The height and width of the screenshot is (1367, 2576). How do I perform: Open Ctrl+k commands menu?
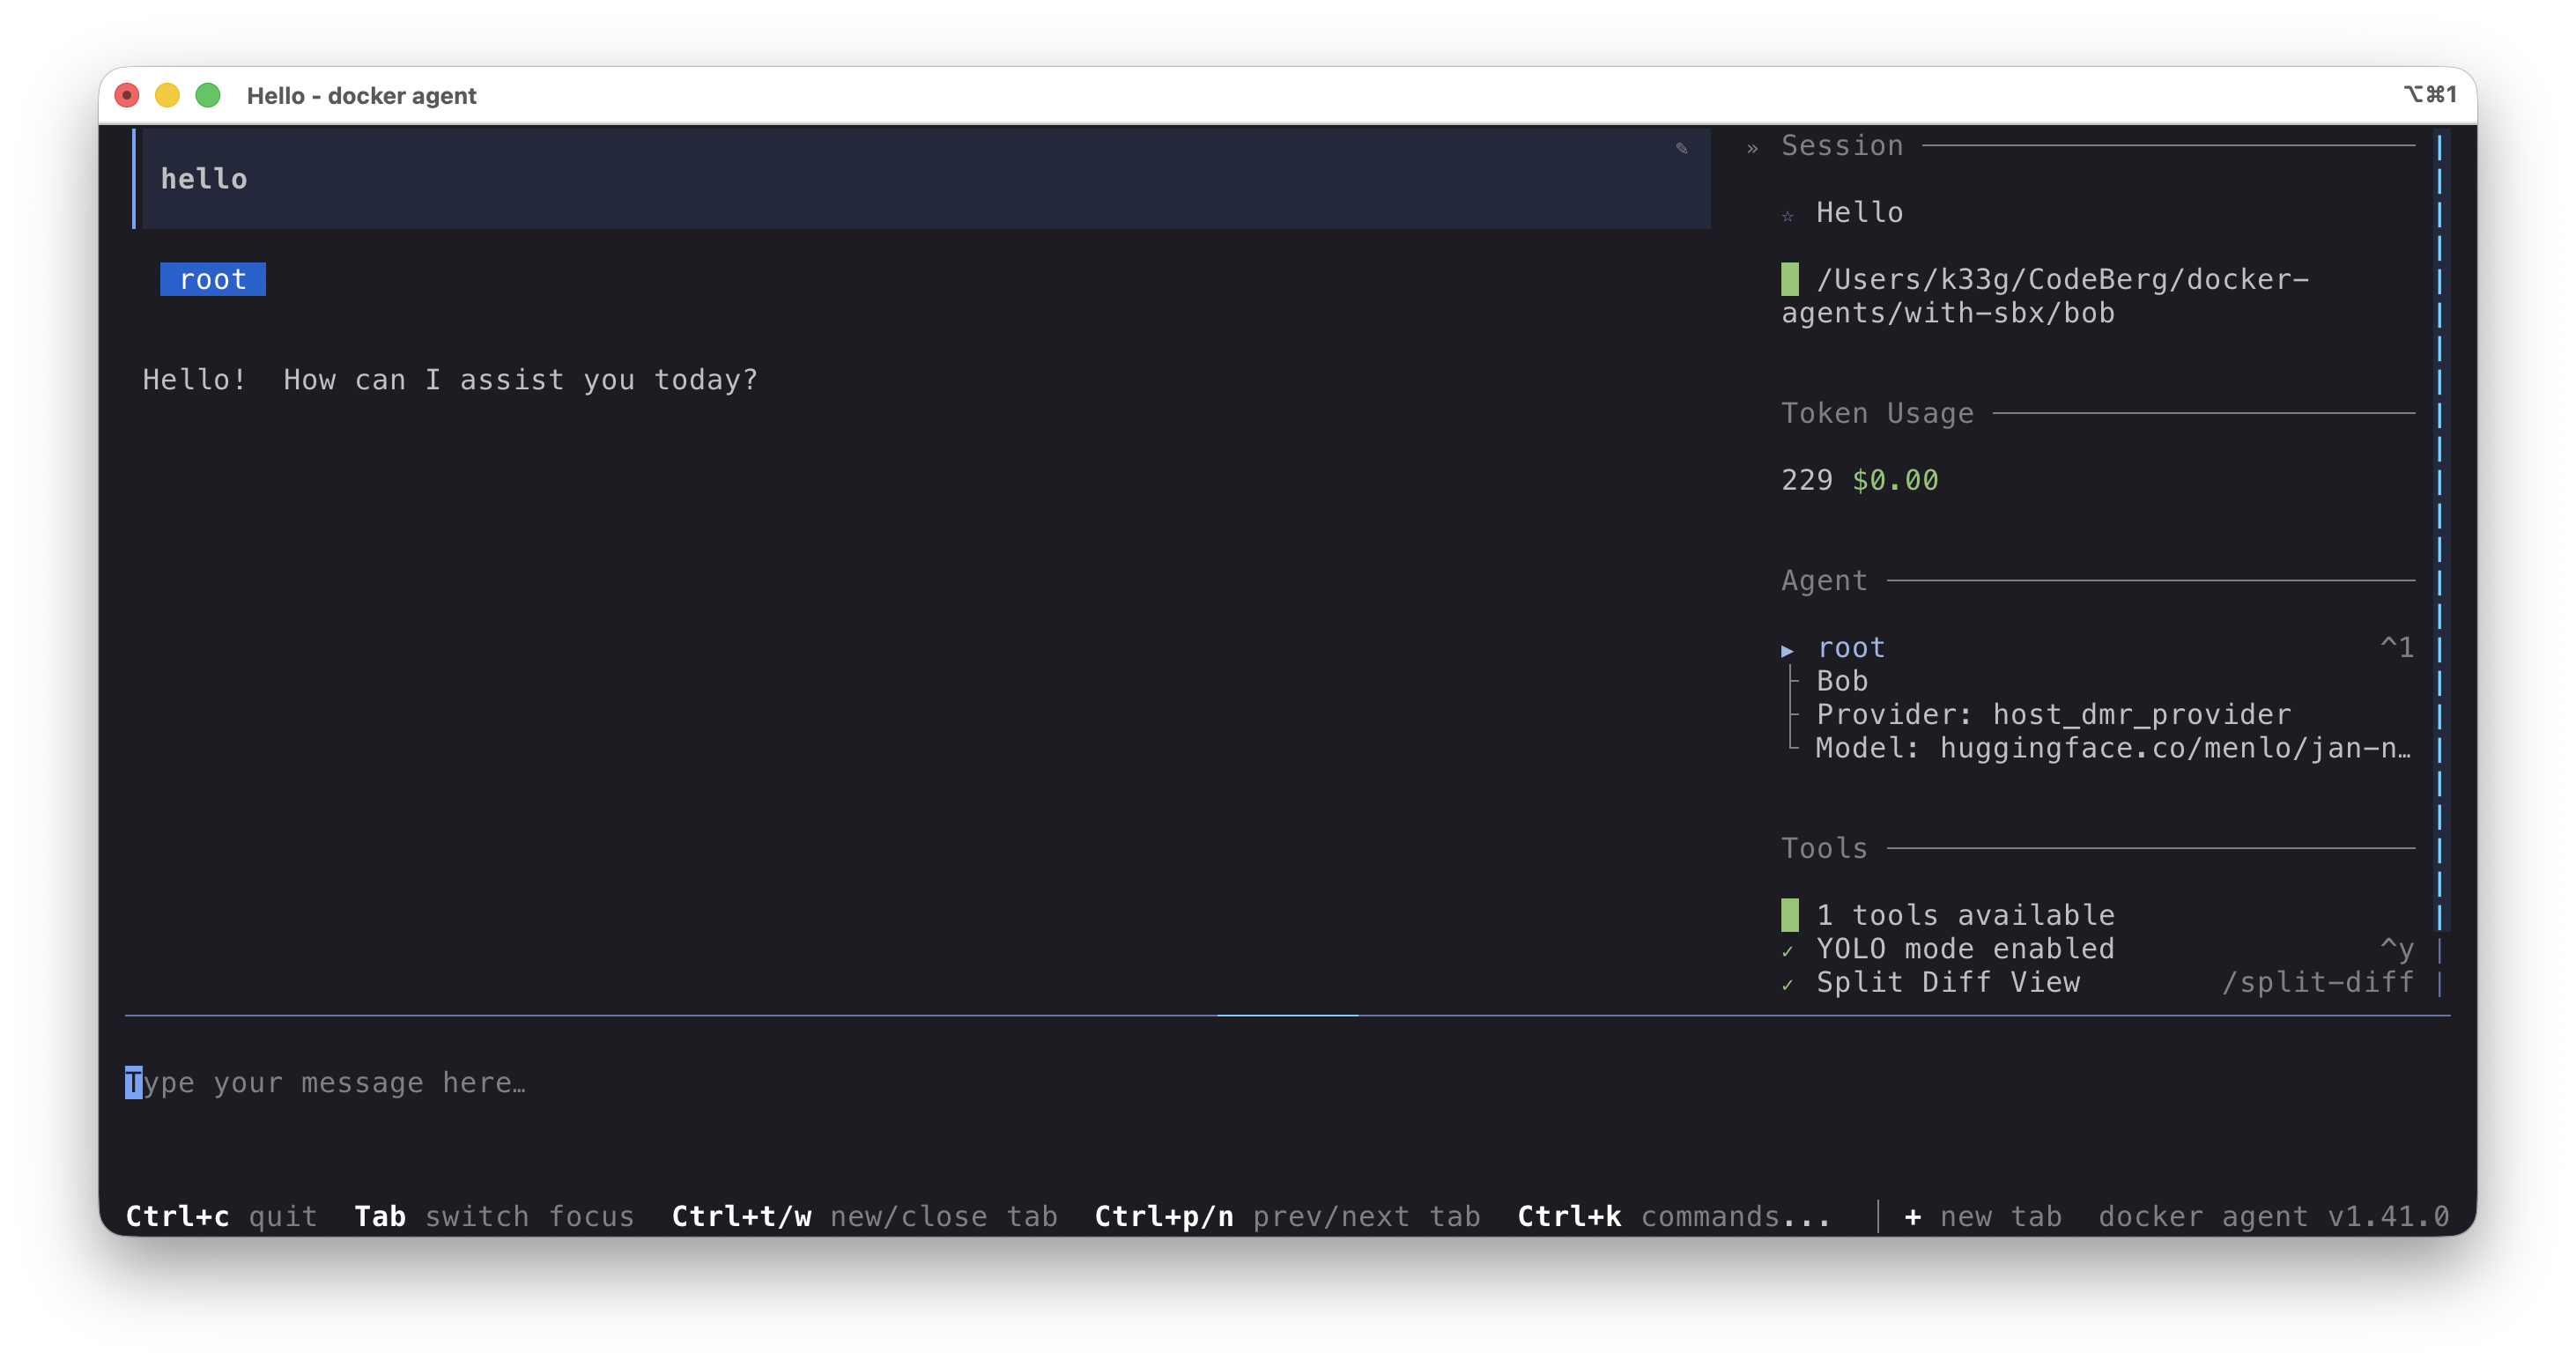coord(1672,1216)
